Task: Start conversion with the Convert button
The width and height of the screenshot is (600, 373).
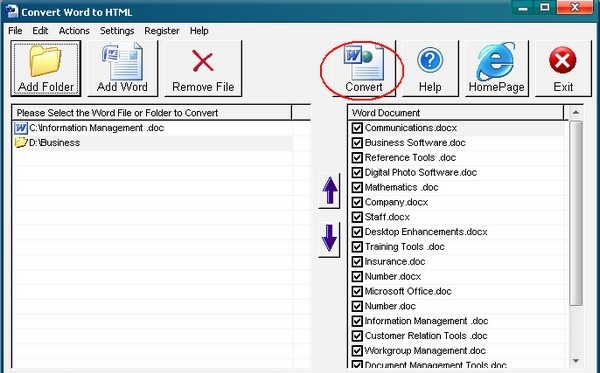Action: pyautogui.click(x=364, y=68)
